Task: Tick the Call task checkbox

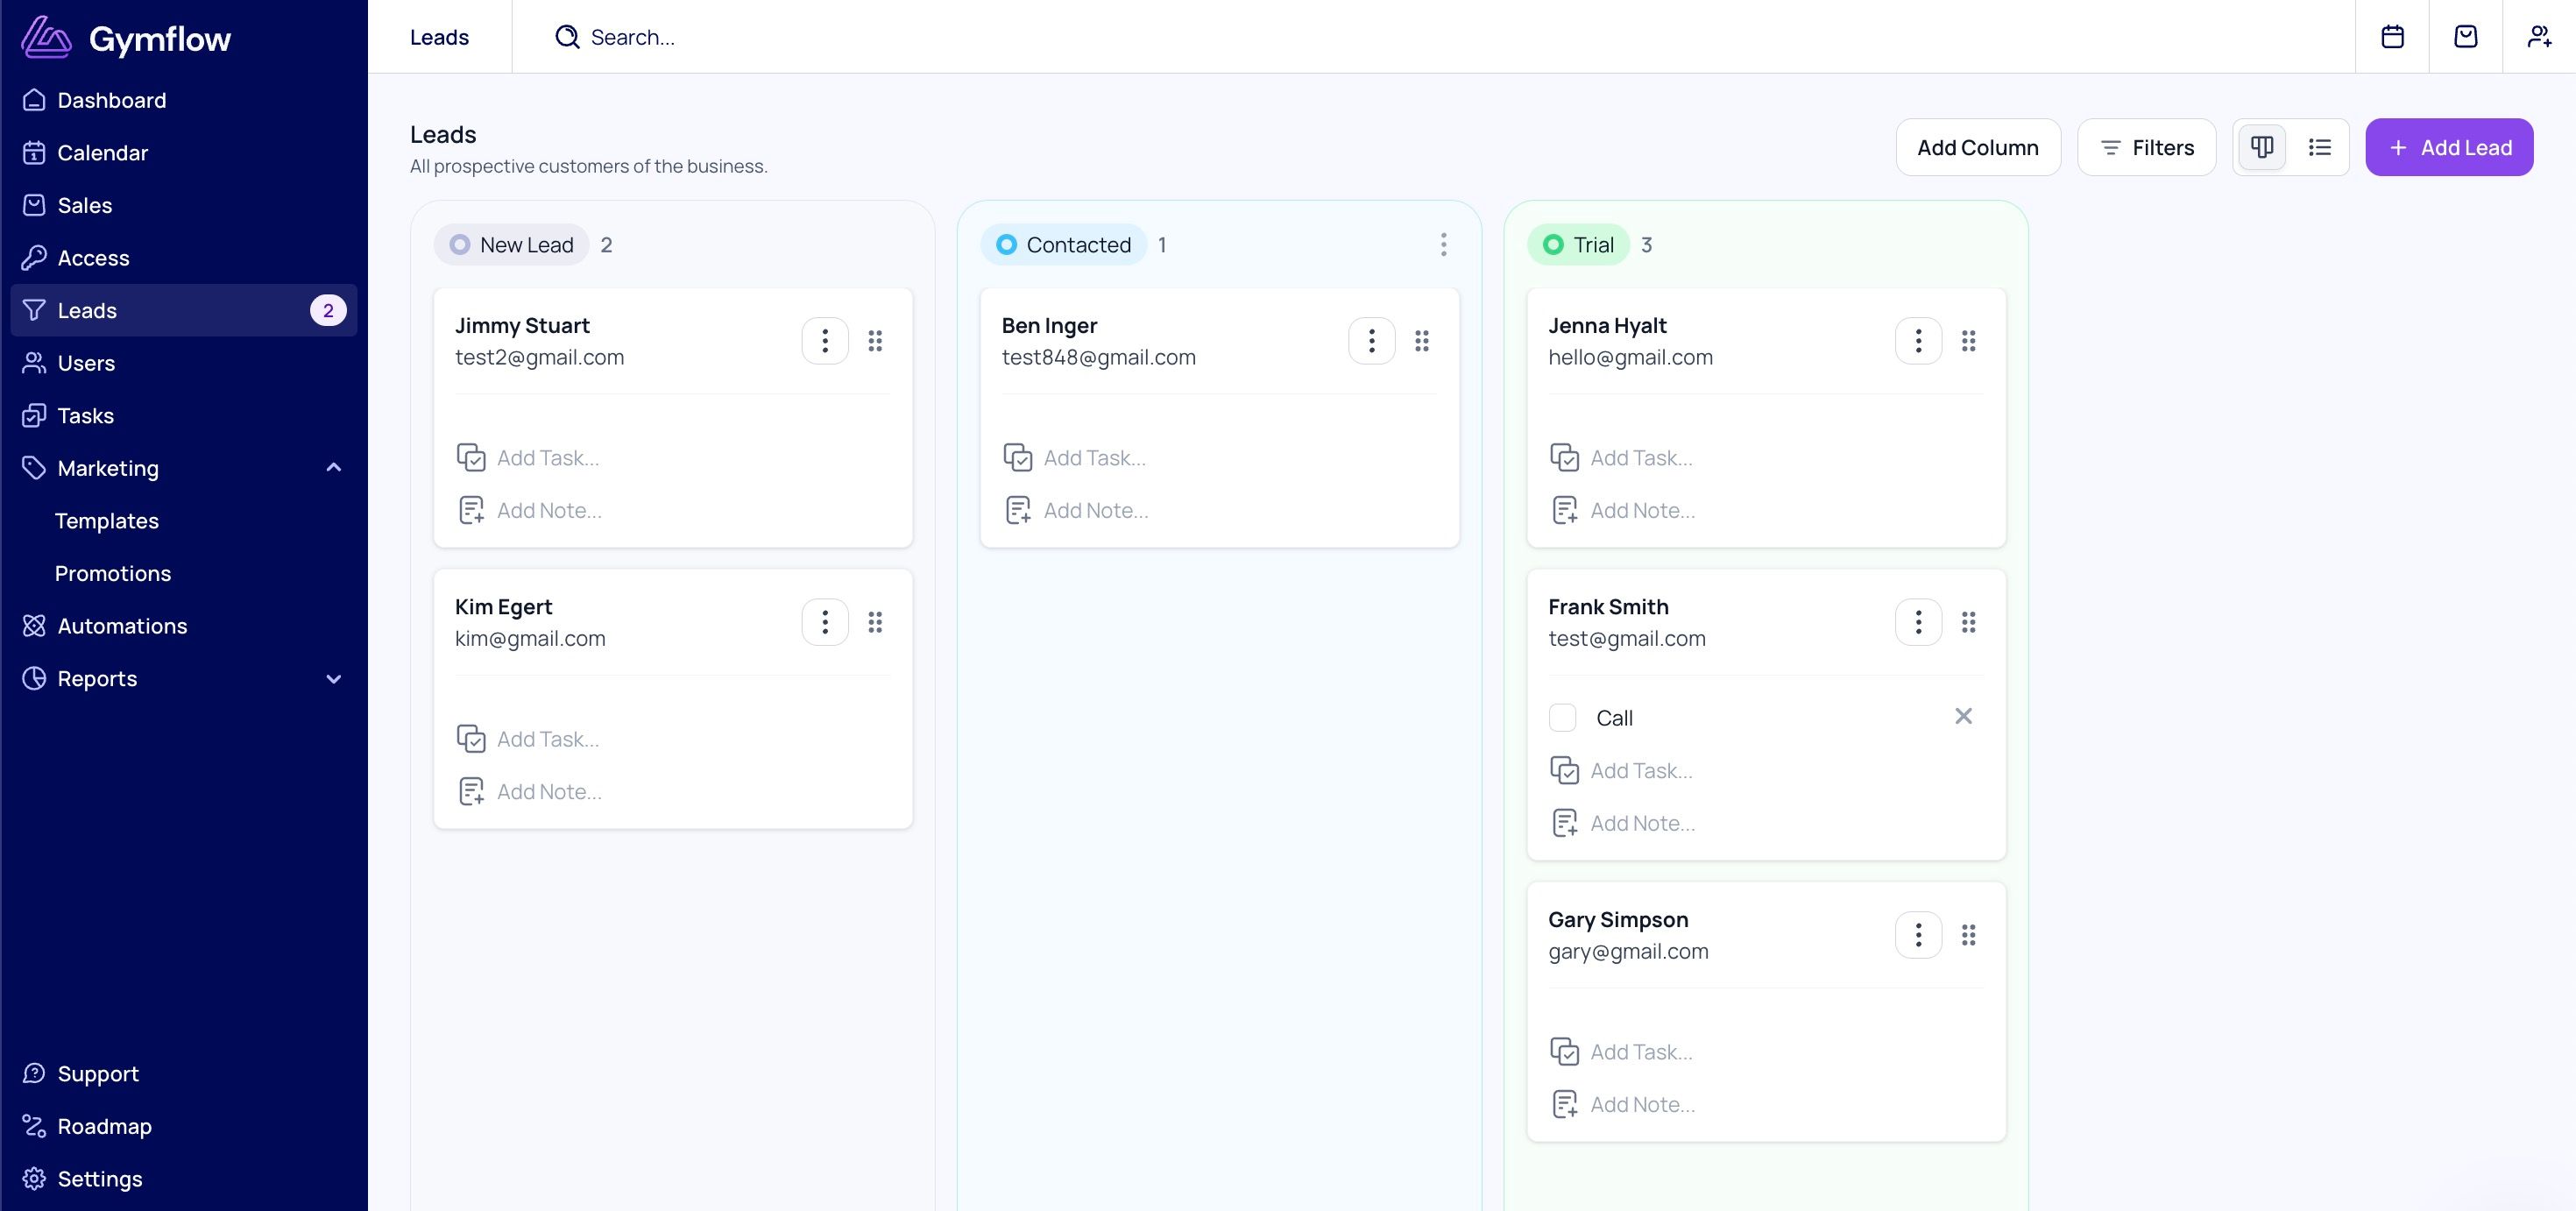Action: (1562, 717)
